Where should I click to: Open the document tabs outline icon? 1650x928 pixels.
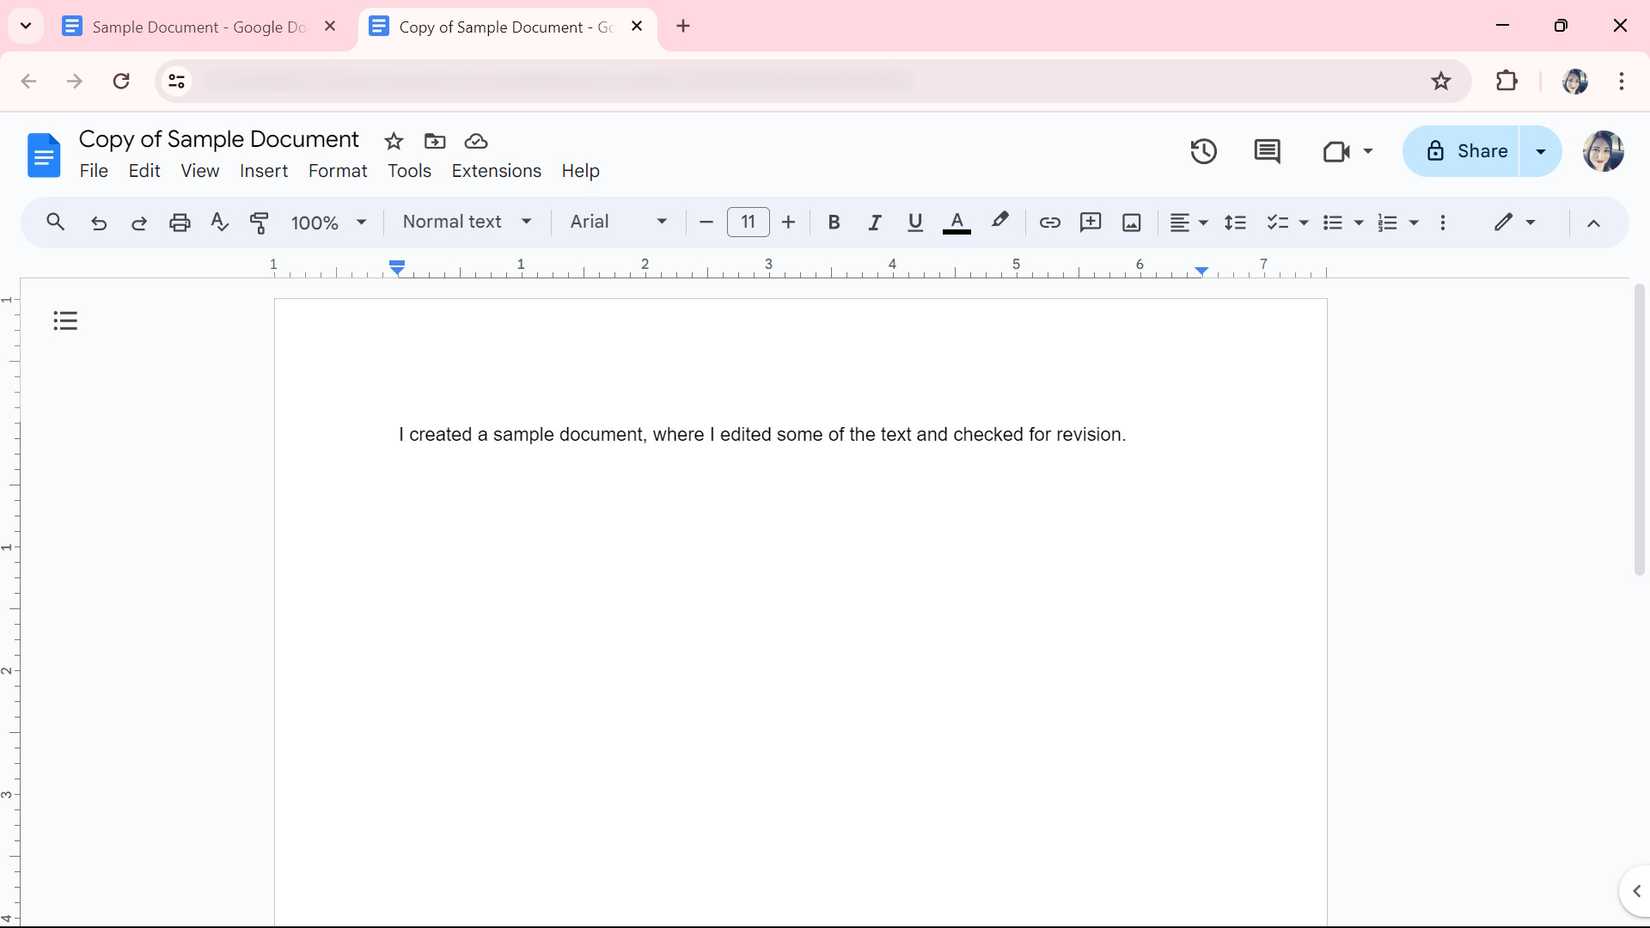tap(64, 319)
